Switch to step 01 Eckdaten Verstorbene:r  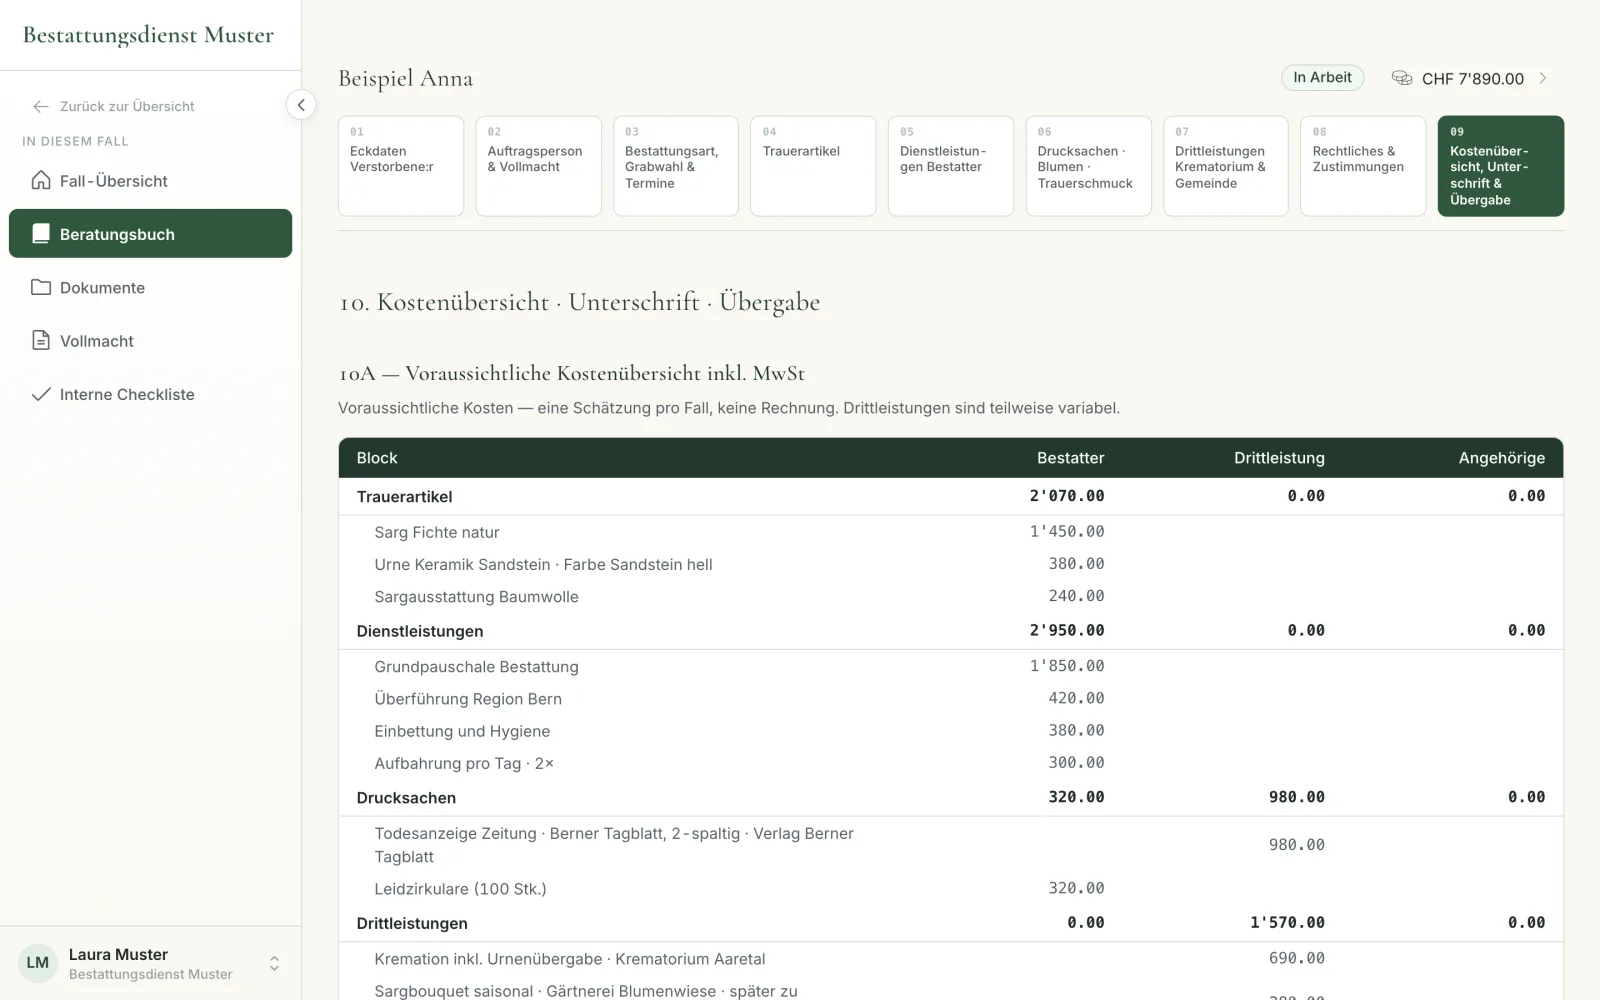[401, 166]
